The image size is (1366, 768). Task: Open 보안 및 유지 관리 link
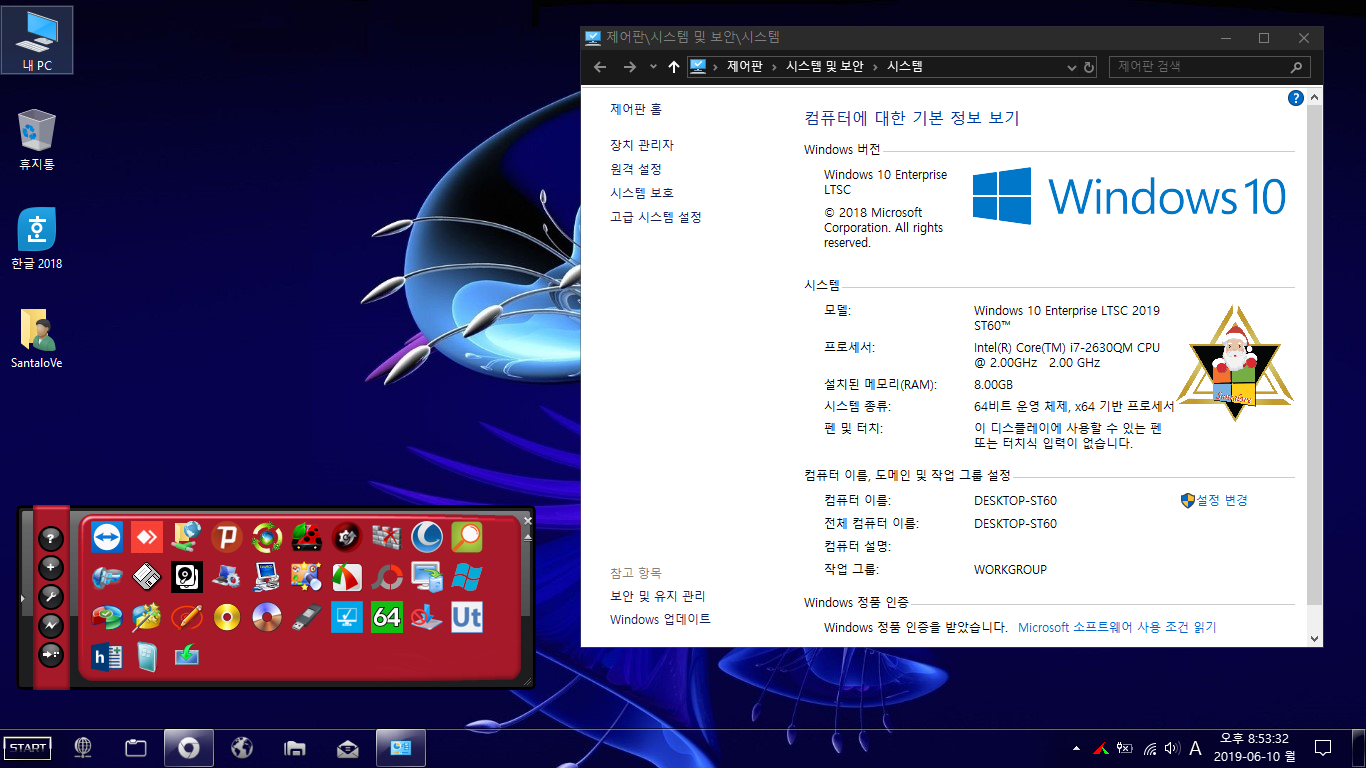[x=658, y=596]
